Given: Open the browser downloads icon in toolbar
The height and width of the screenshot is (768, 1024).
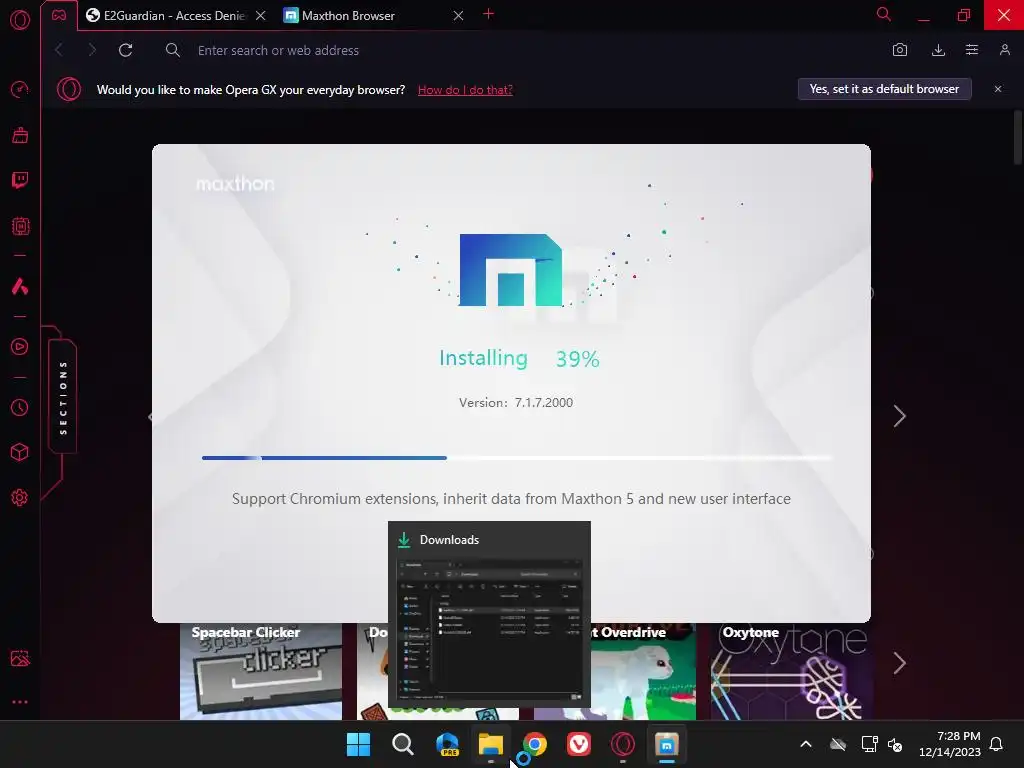Looking at the screenshot, I should [x=938, y=50].
